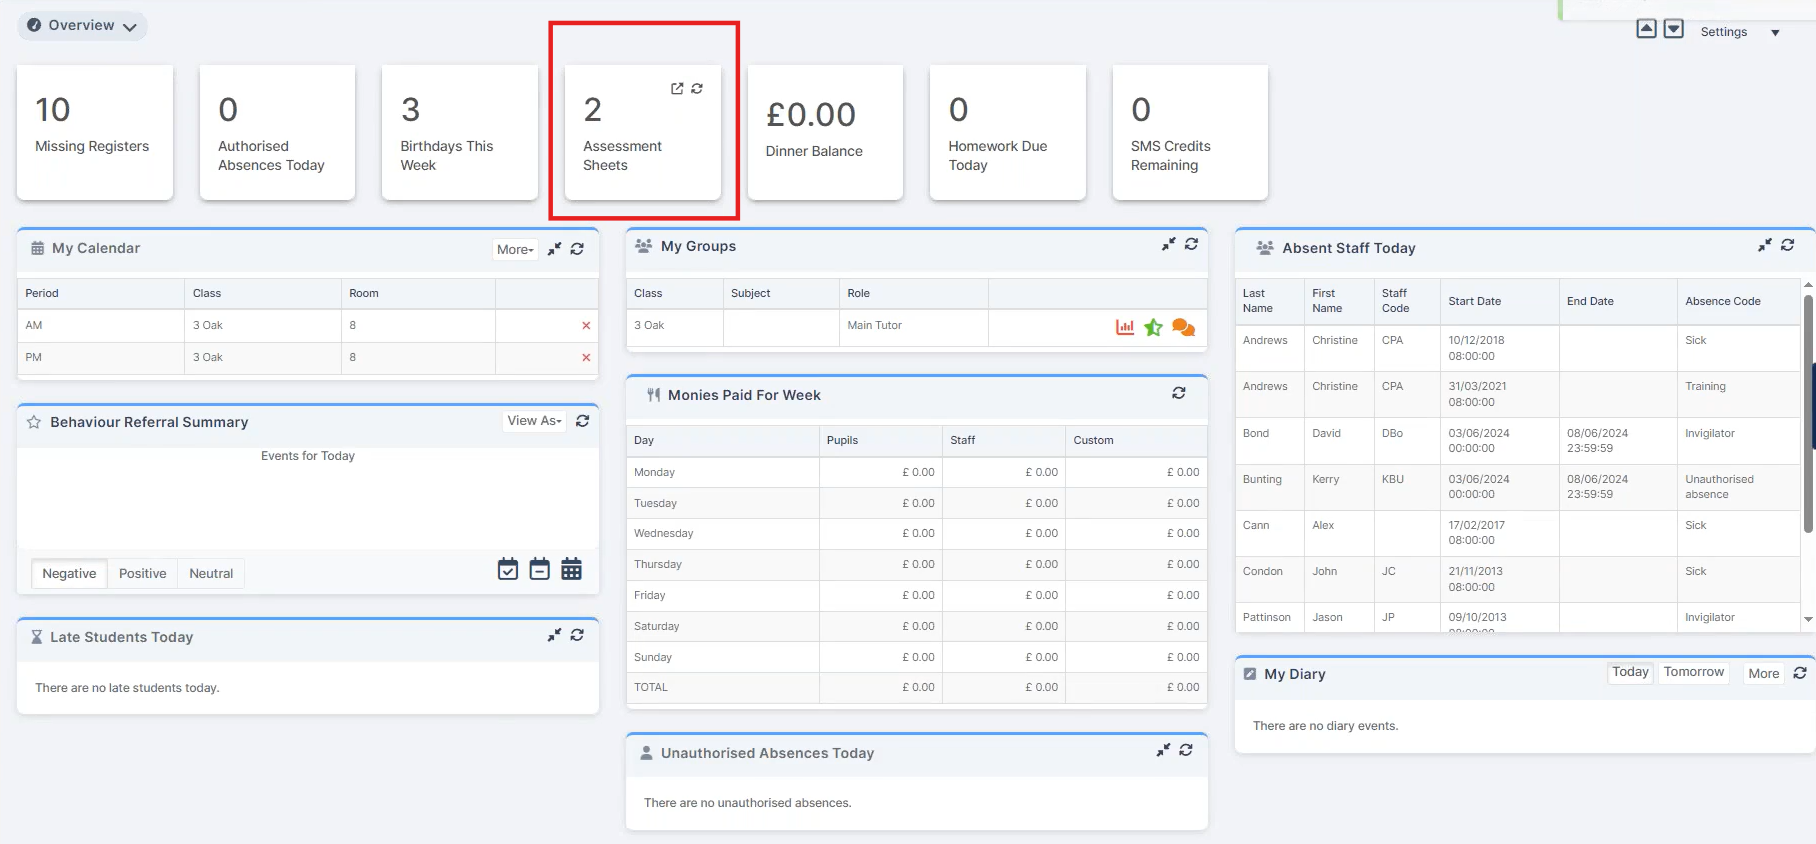
Task: Refresh the Assessment Sheets tile
Action: click(697, 89)
